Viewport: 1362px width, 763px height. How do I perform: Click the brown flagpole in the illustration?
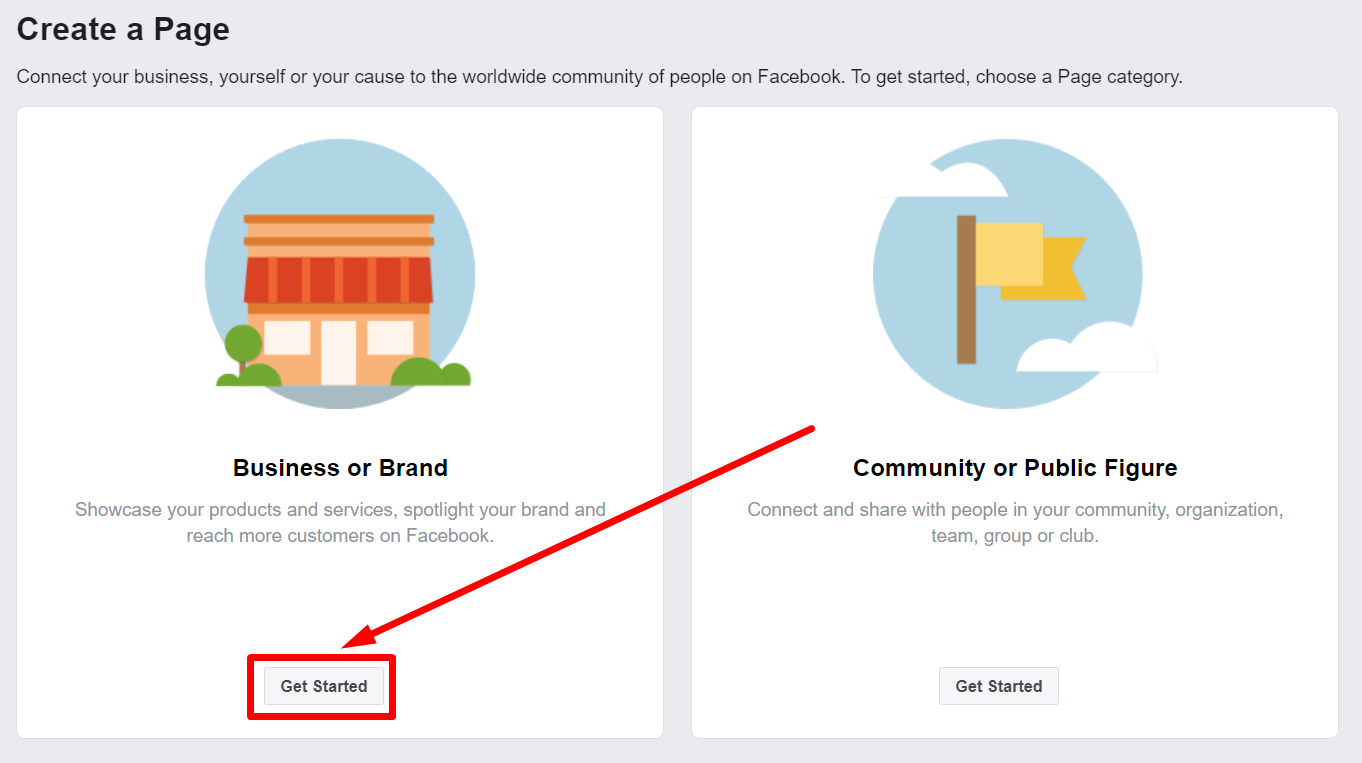pyautogui.click(x=966, y=289)
